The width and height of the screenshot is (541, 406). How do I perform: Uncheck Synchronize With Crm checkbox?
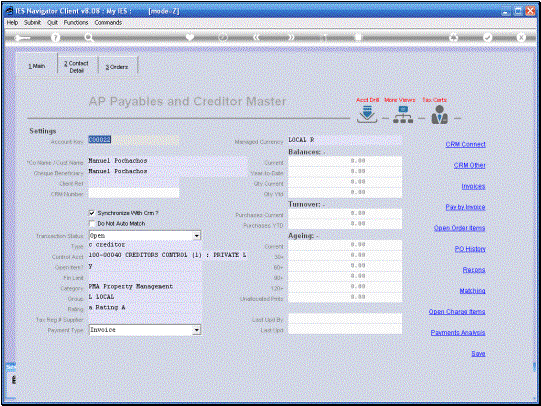pyautogui.click(x=92, y=213)
